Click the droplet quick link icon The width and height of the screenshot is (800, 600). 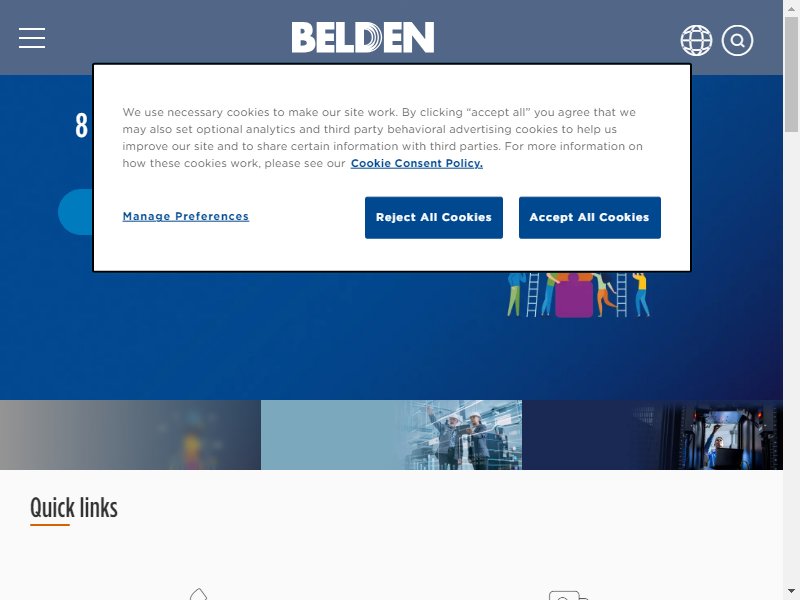(x=198, y=594)
